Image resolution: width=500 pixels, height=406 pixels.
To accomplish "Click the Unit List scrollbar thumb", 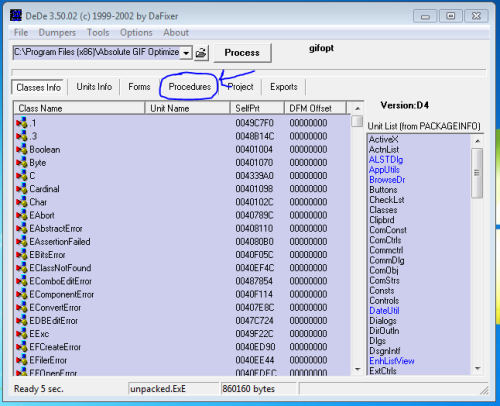I will tap(477, 173).
